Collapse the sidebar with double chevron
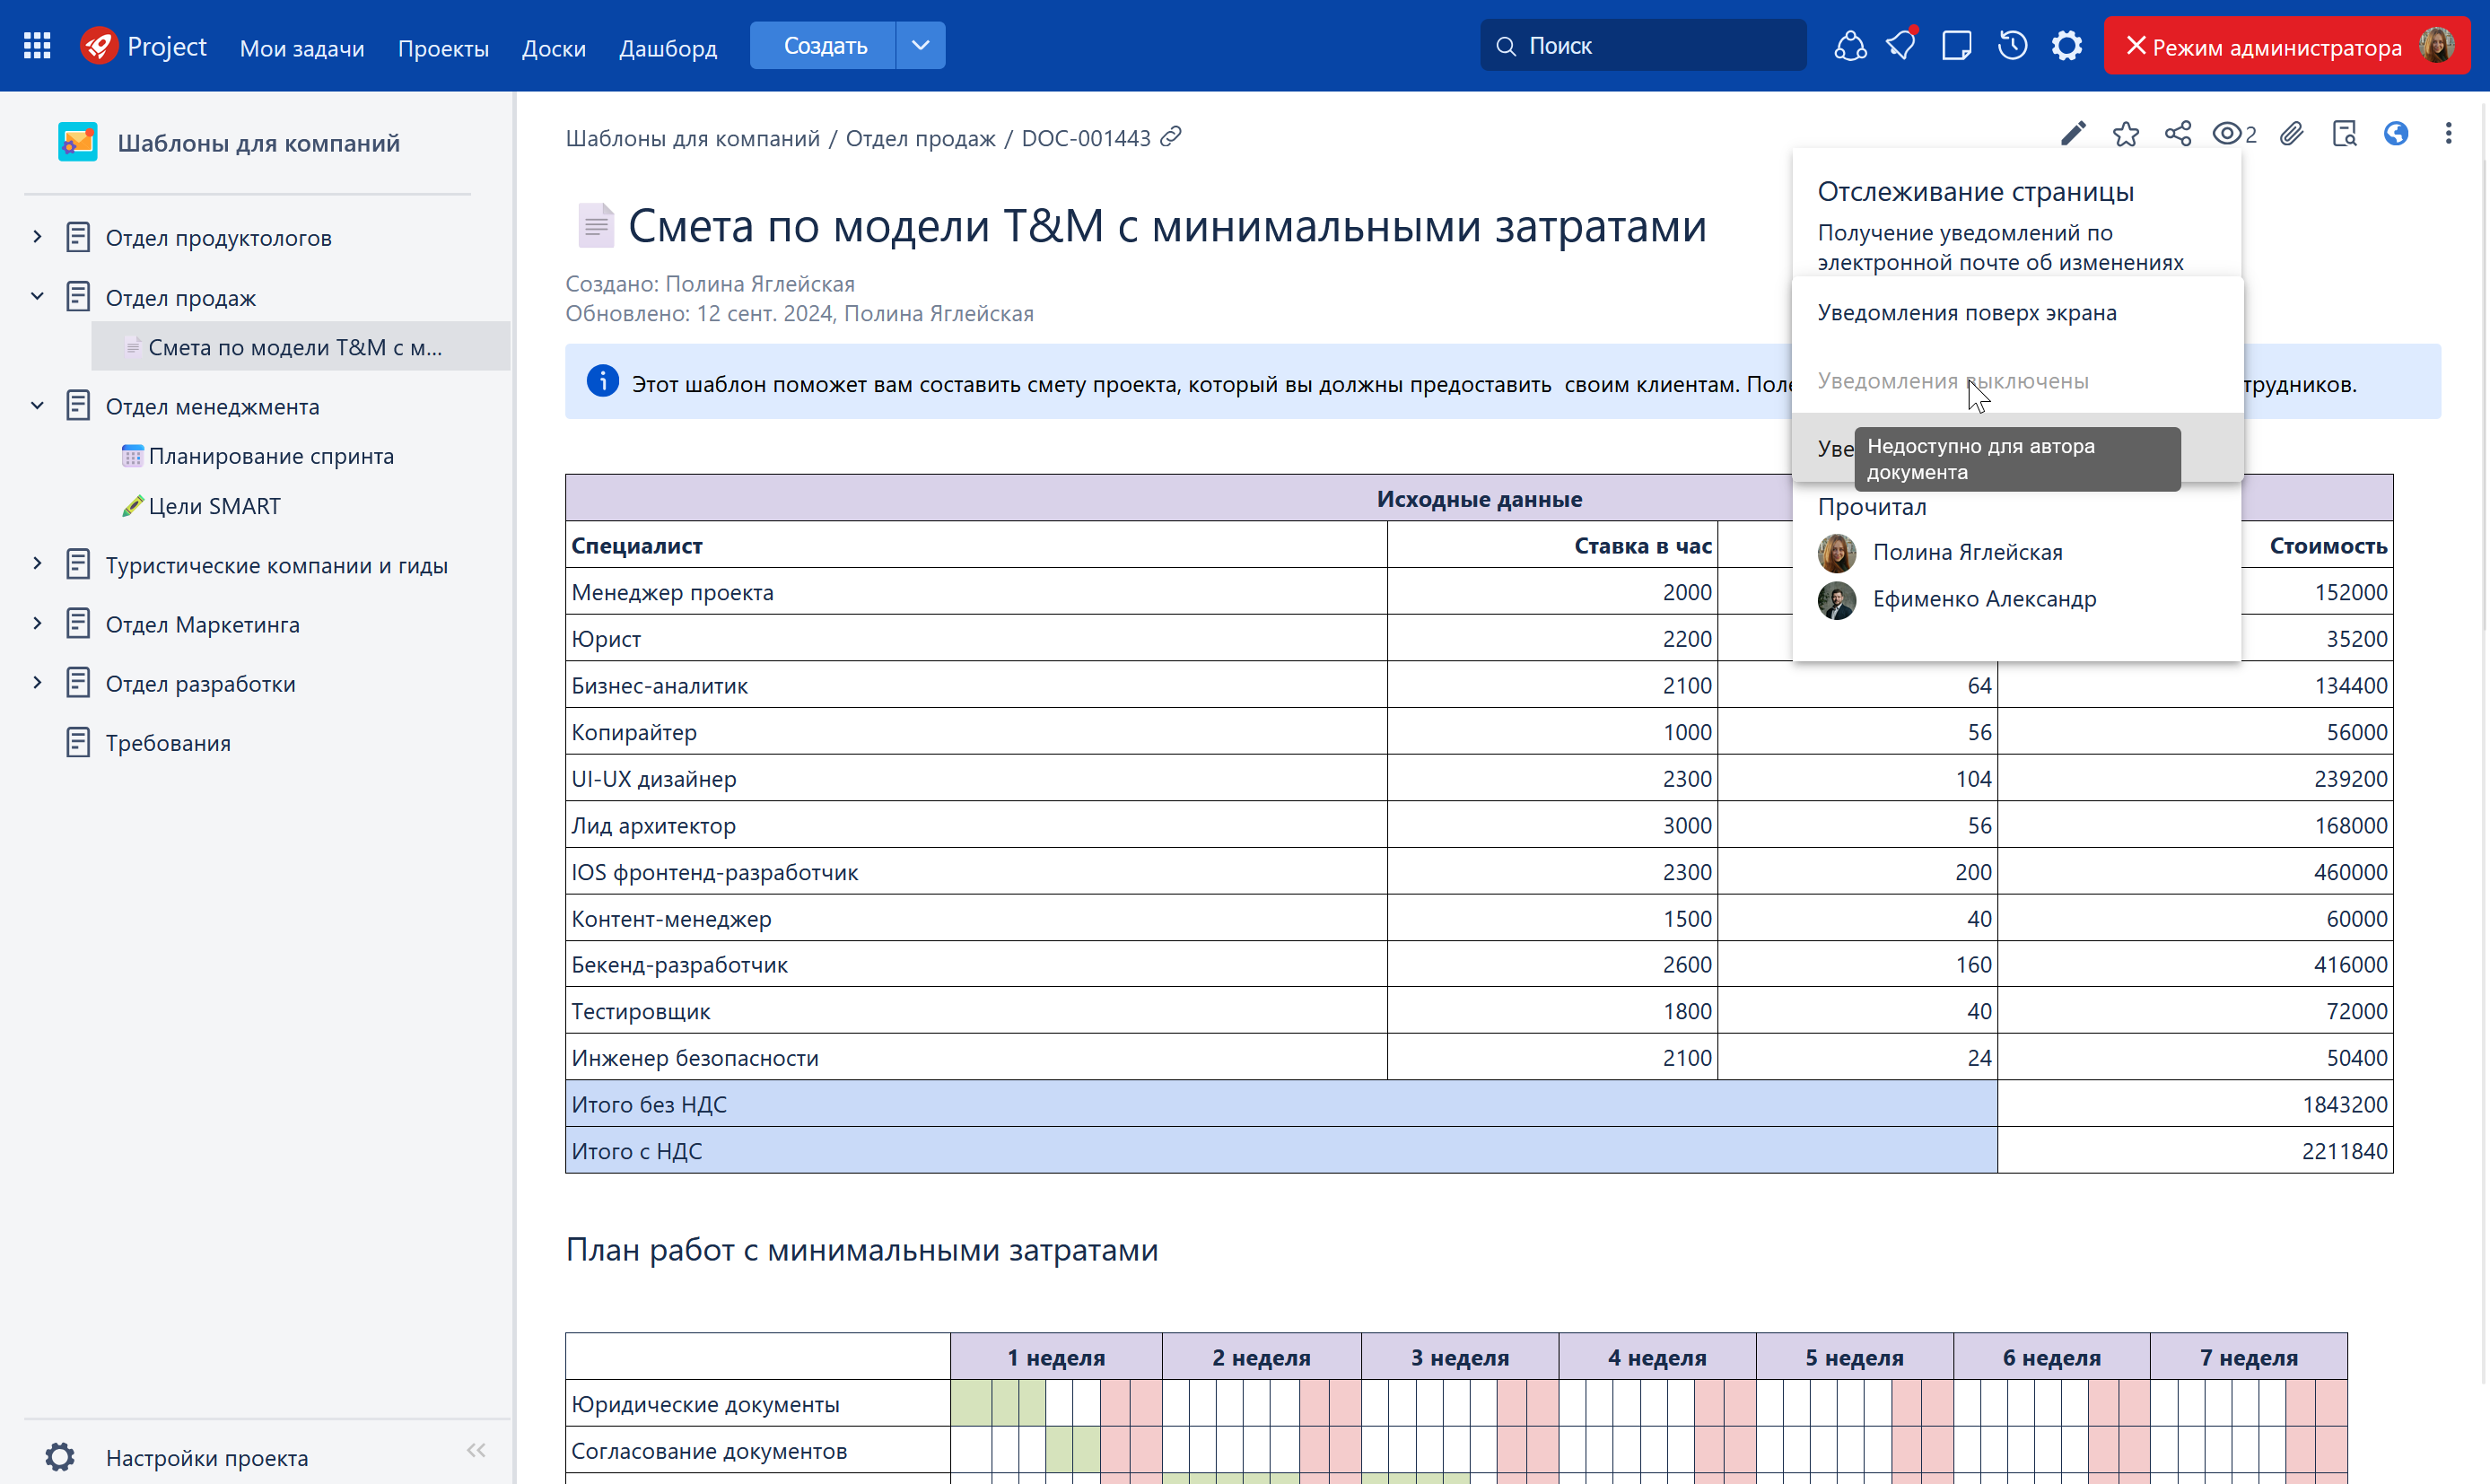 point(476,1450)
